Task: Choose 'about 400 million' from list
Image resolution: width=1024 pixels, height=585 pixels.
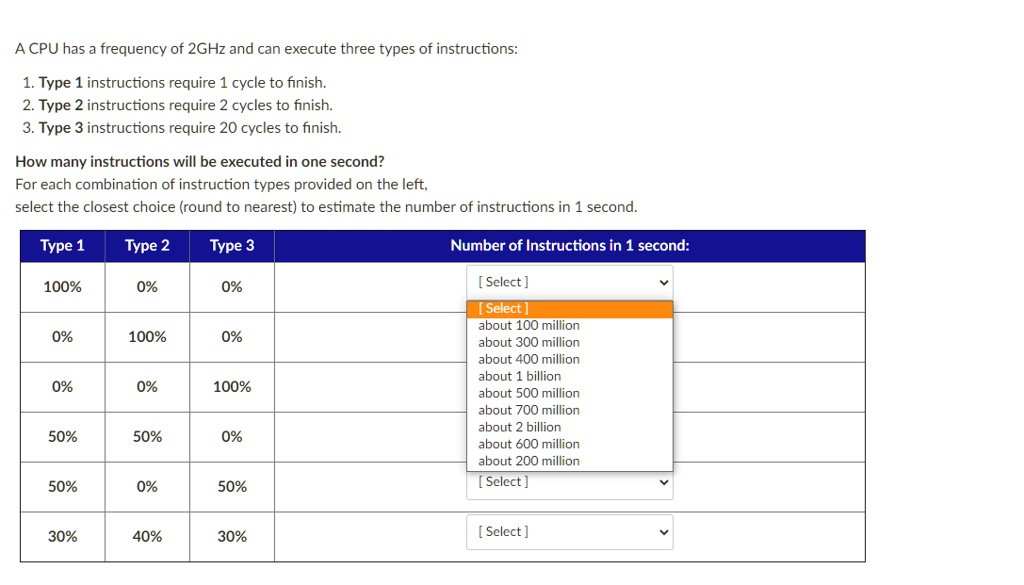Action: 569,359
